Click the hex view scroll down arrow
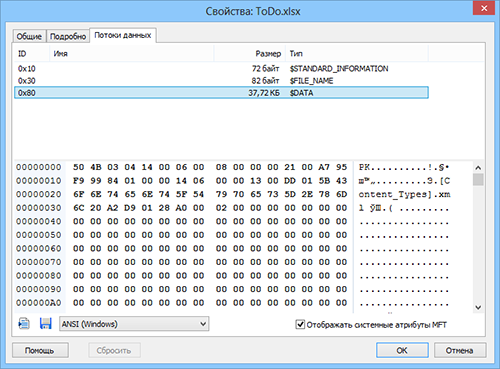This screenshot has width=500, height=369. (x=478, y=307)
